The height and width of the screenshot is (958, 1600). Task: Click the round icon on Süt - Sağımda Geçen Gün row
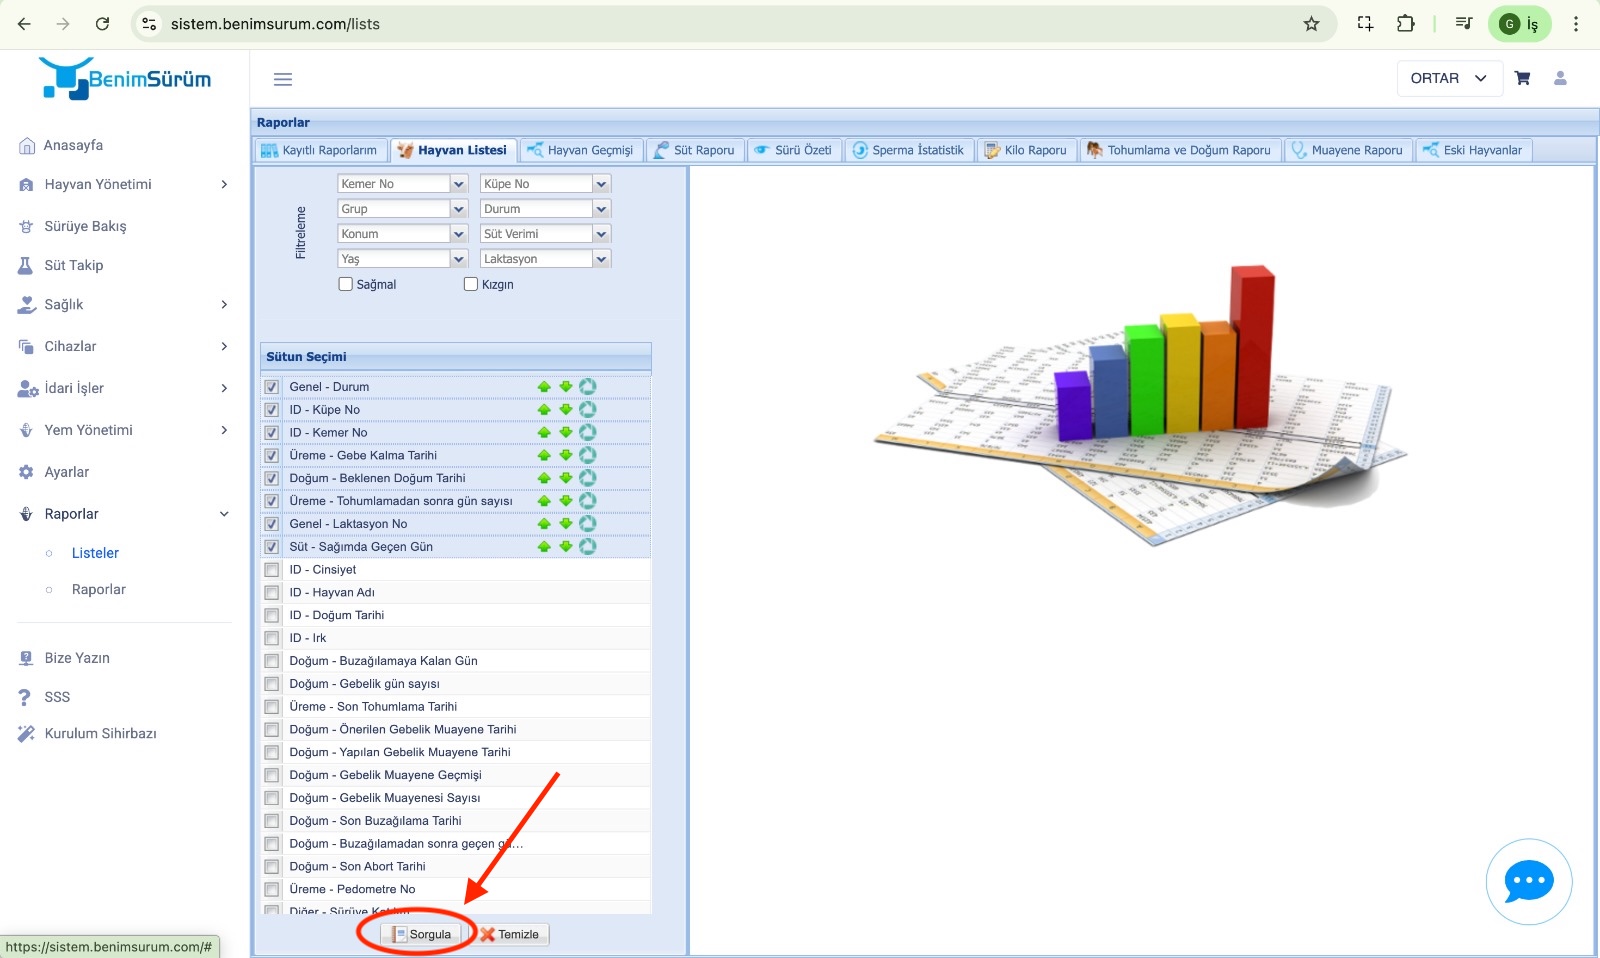(x=588, y=547)
